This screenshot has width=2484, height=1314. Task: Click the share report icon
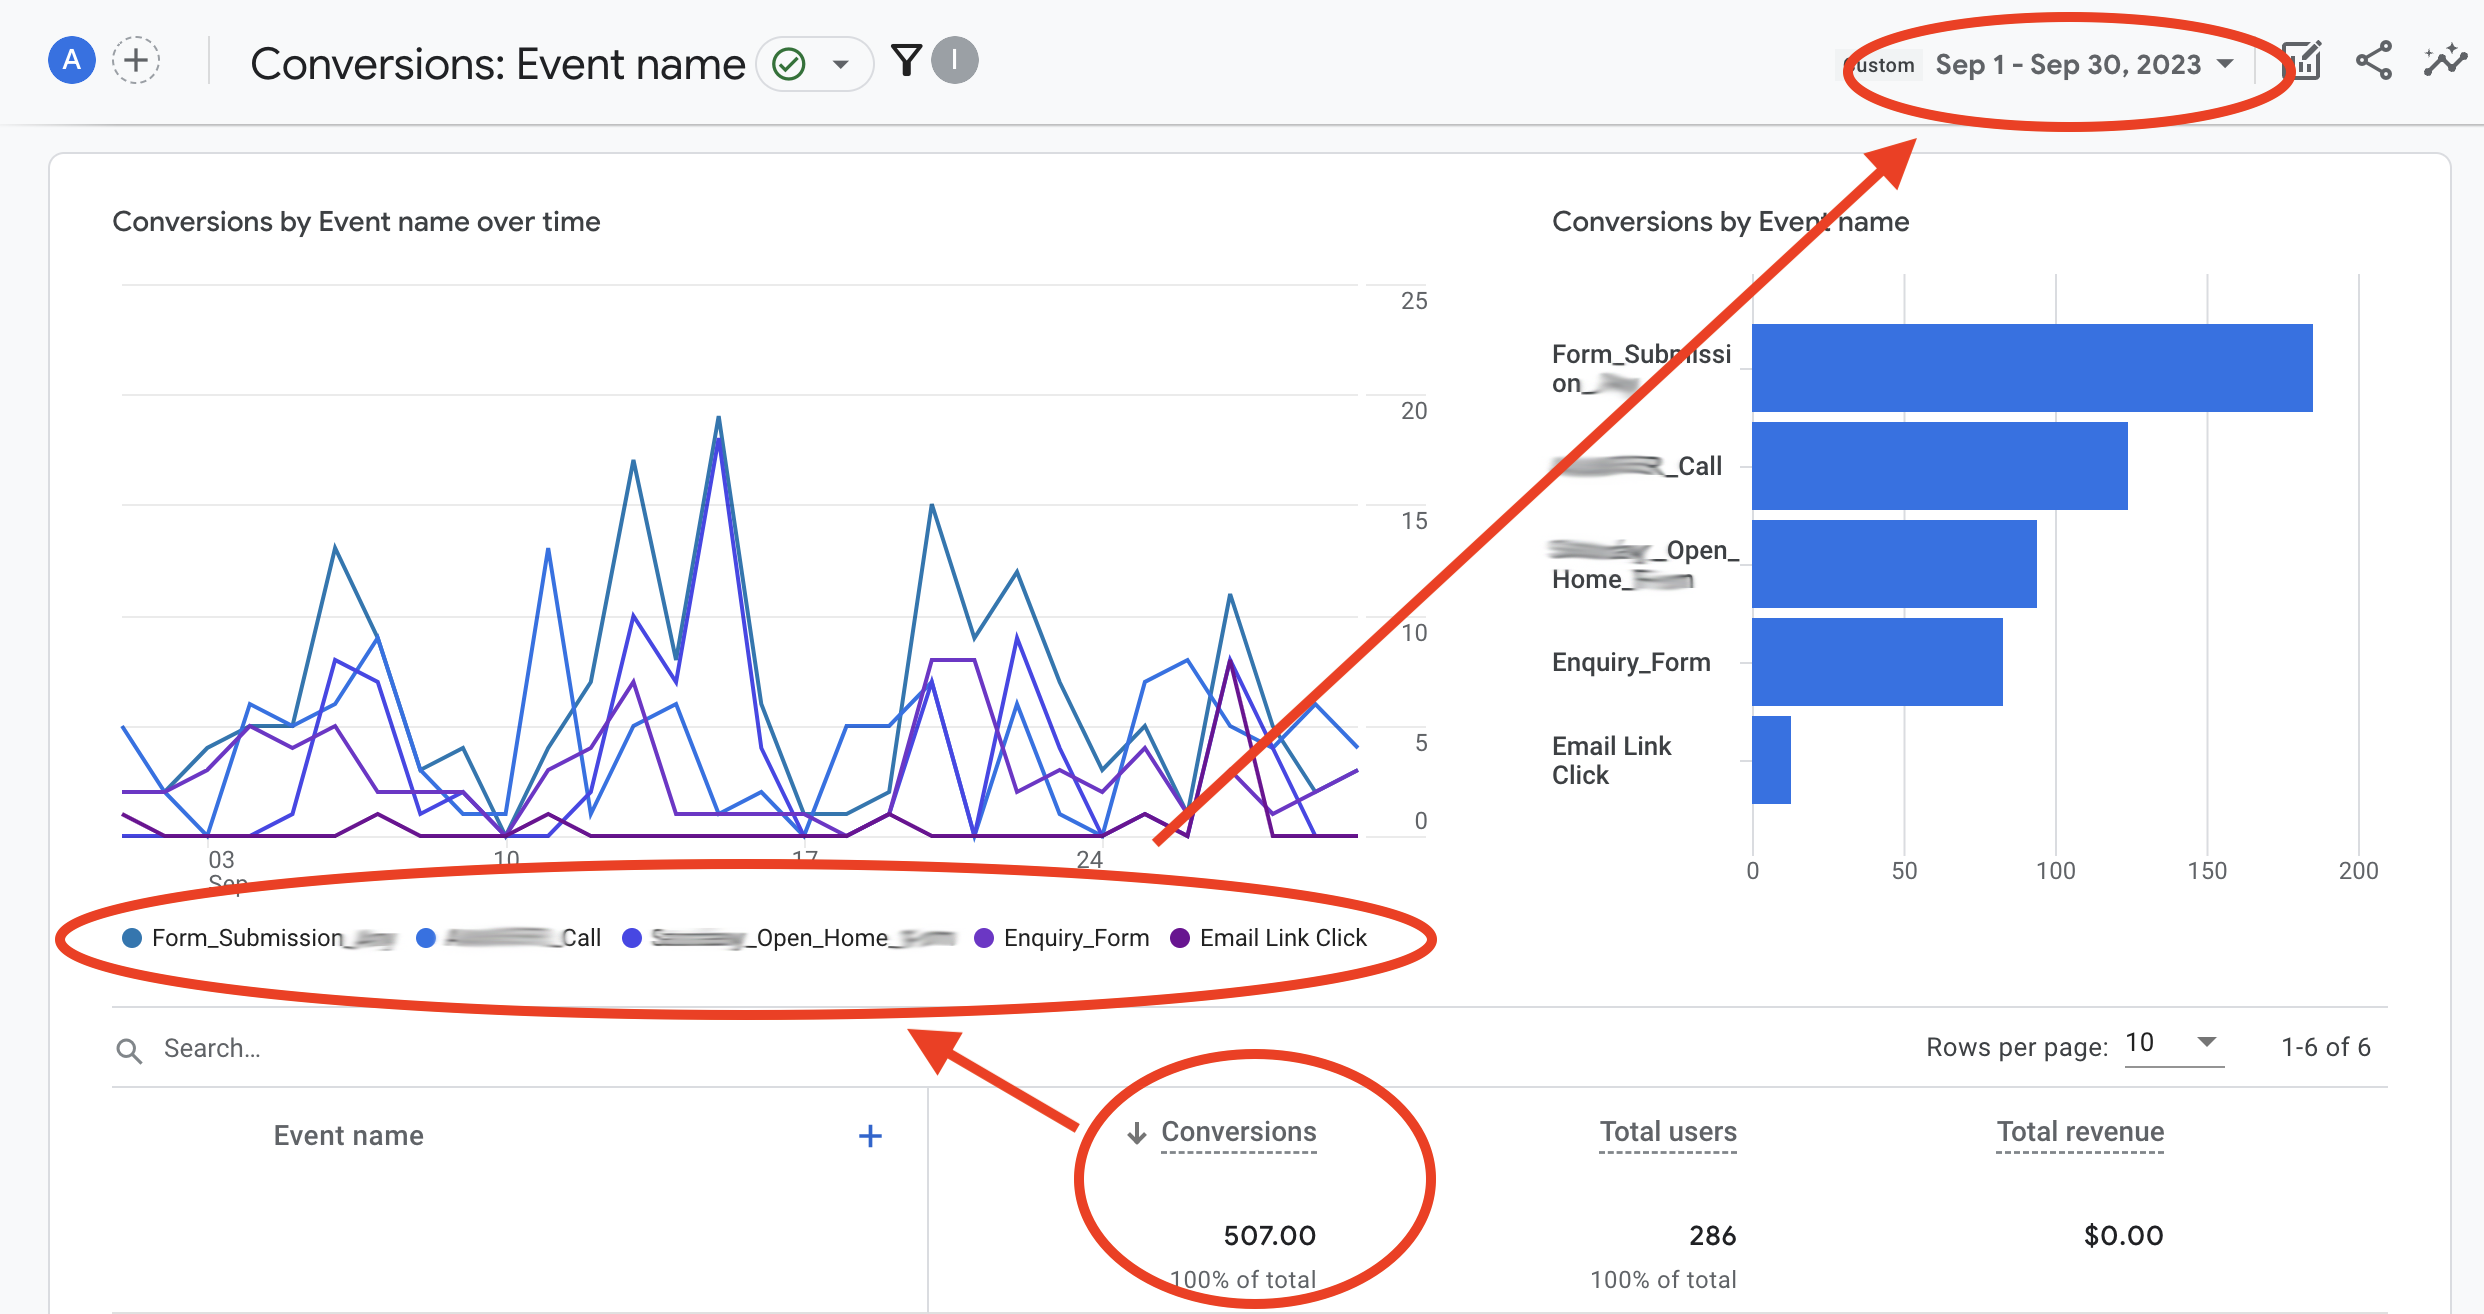click(x=2373, y=62)
